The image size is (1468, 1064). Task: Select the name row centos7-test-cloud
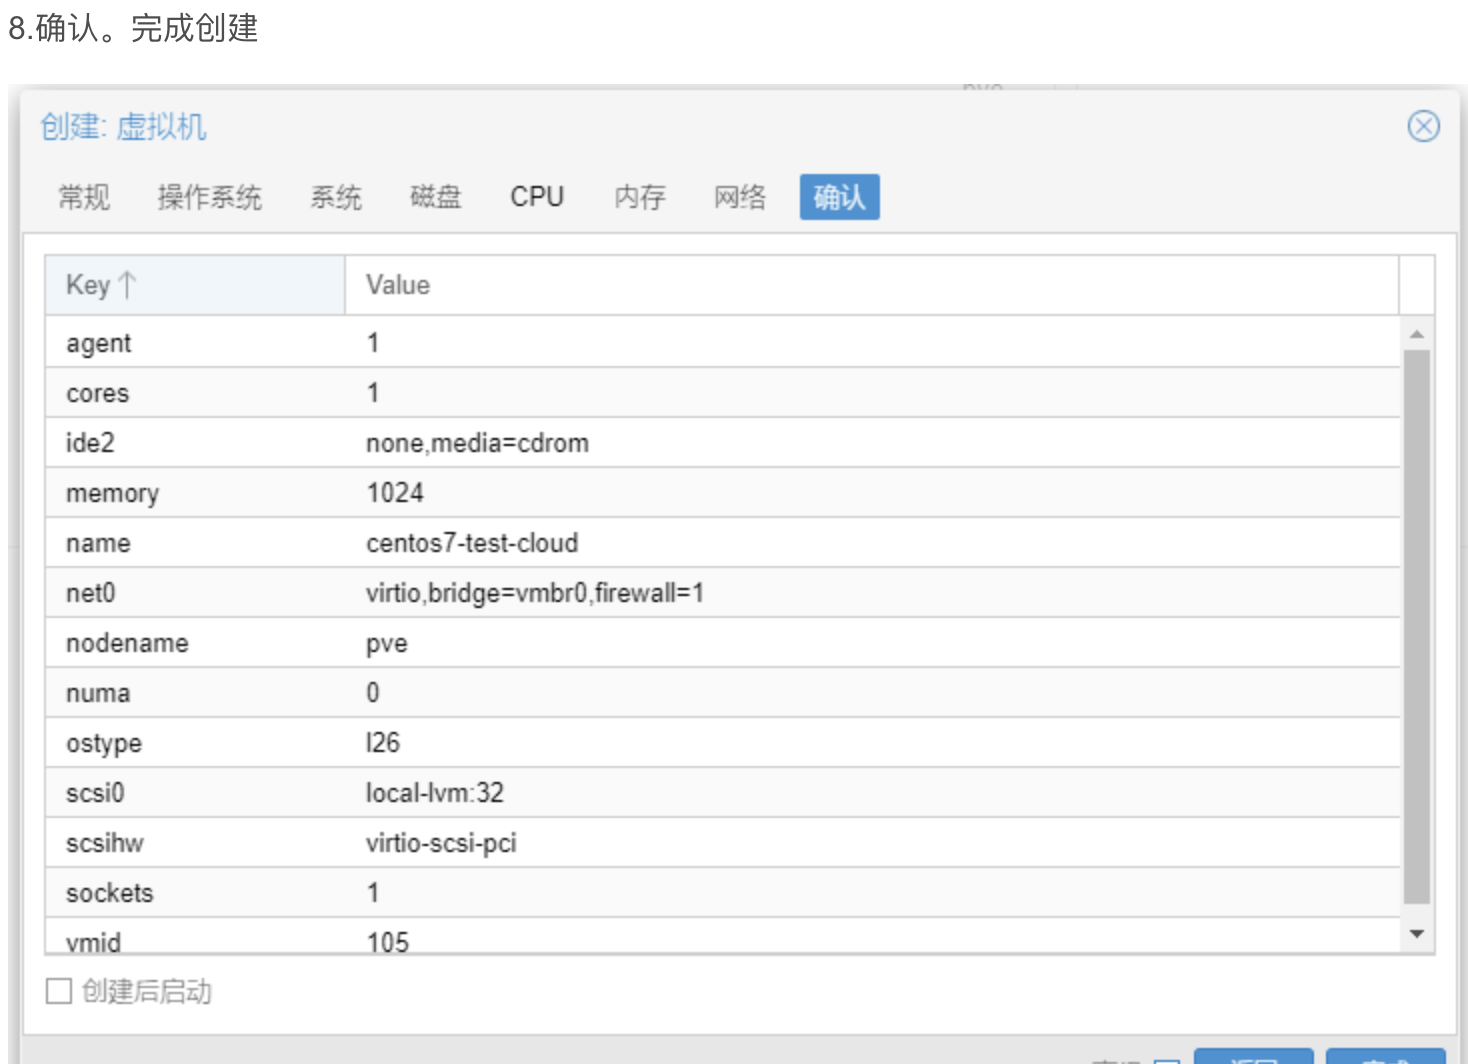[x=720, y=543]
